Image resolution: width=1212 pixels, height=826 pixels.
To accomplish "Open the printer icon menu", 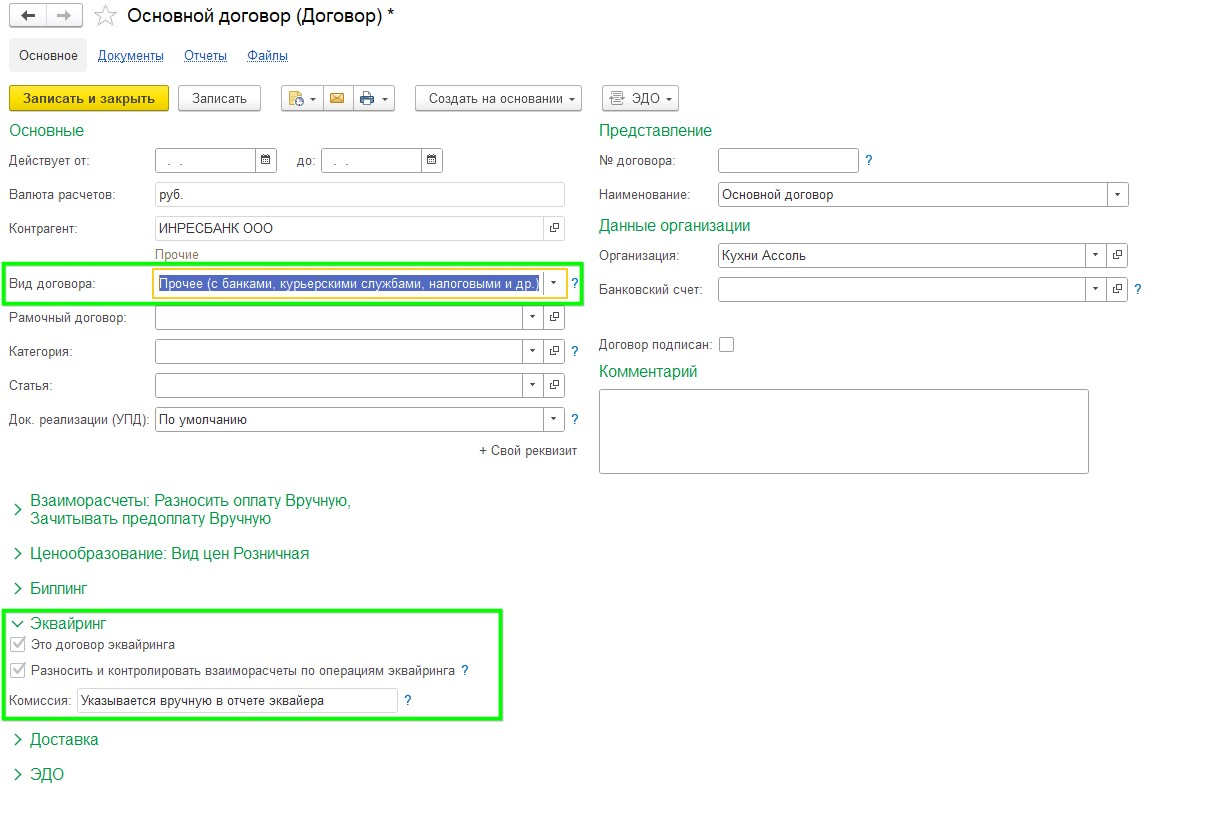I will pyautogui.click(x=374, y=99).
